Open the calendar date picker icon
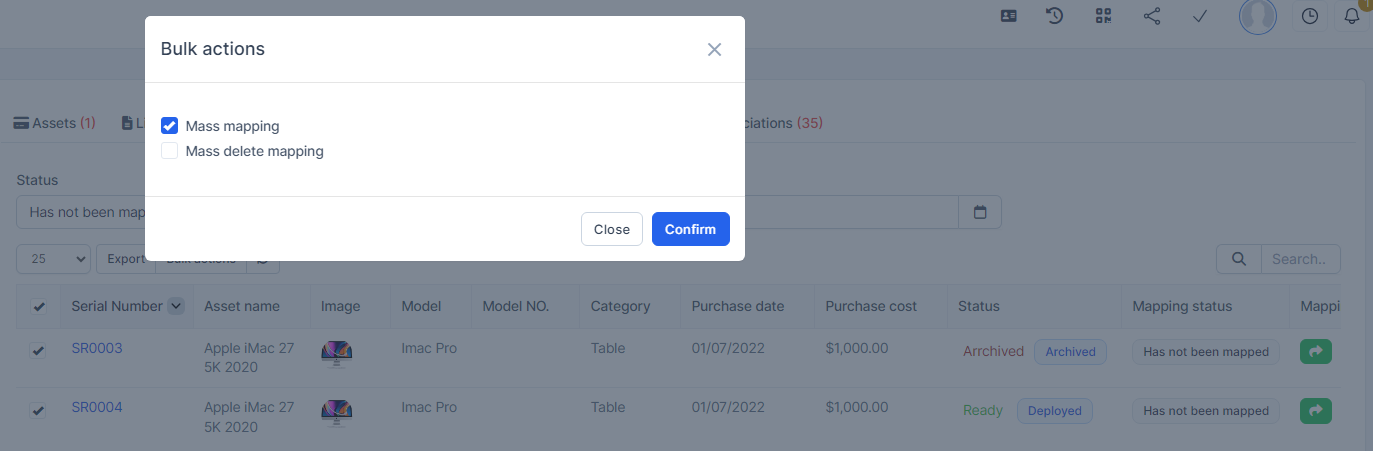 coord(980,212)
